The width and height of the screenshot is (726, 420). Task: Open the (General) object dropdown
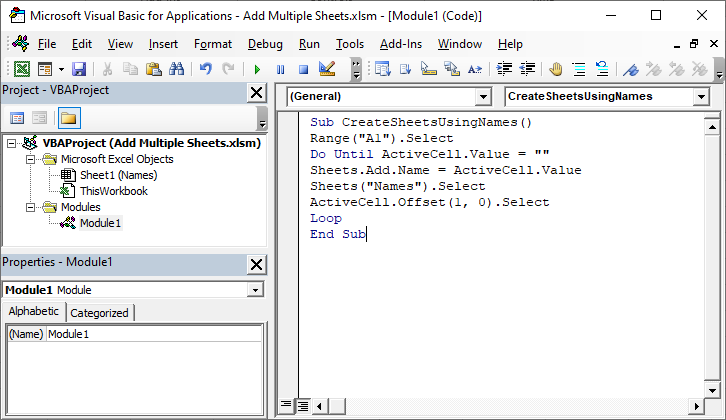coord(483,97)
